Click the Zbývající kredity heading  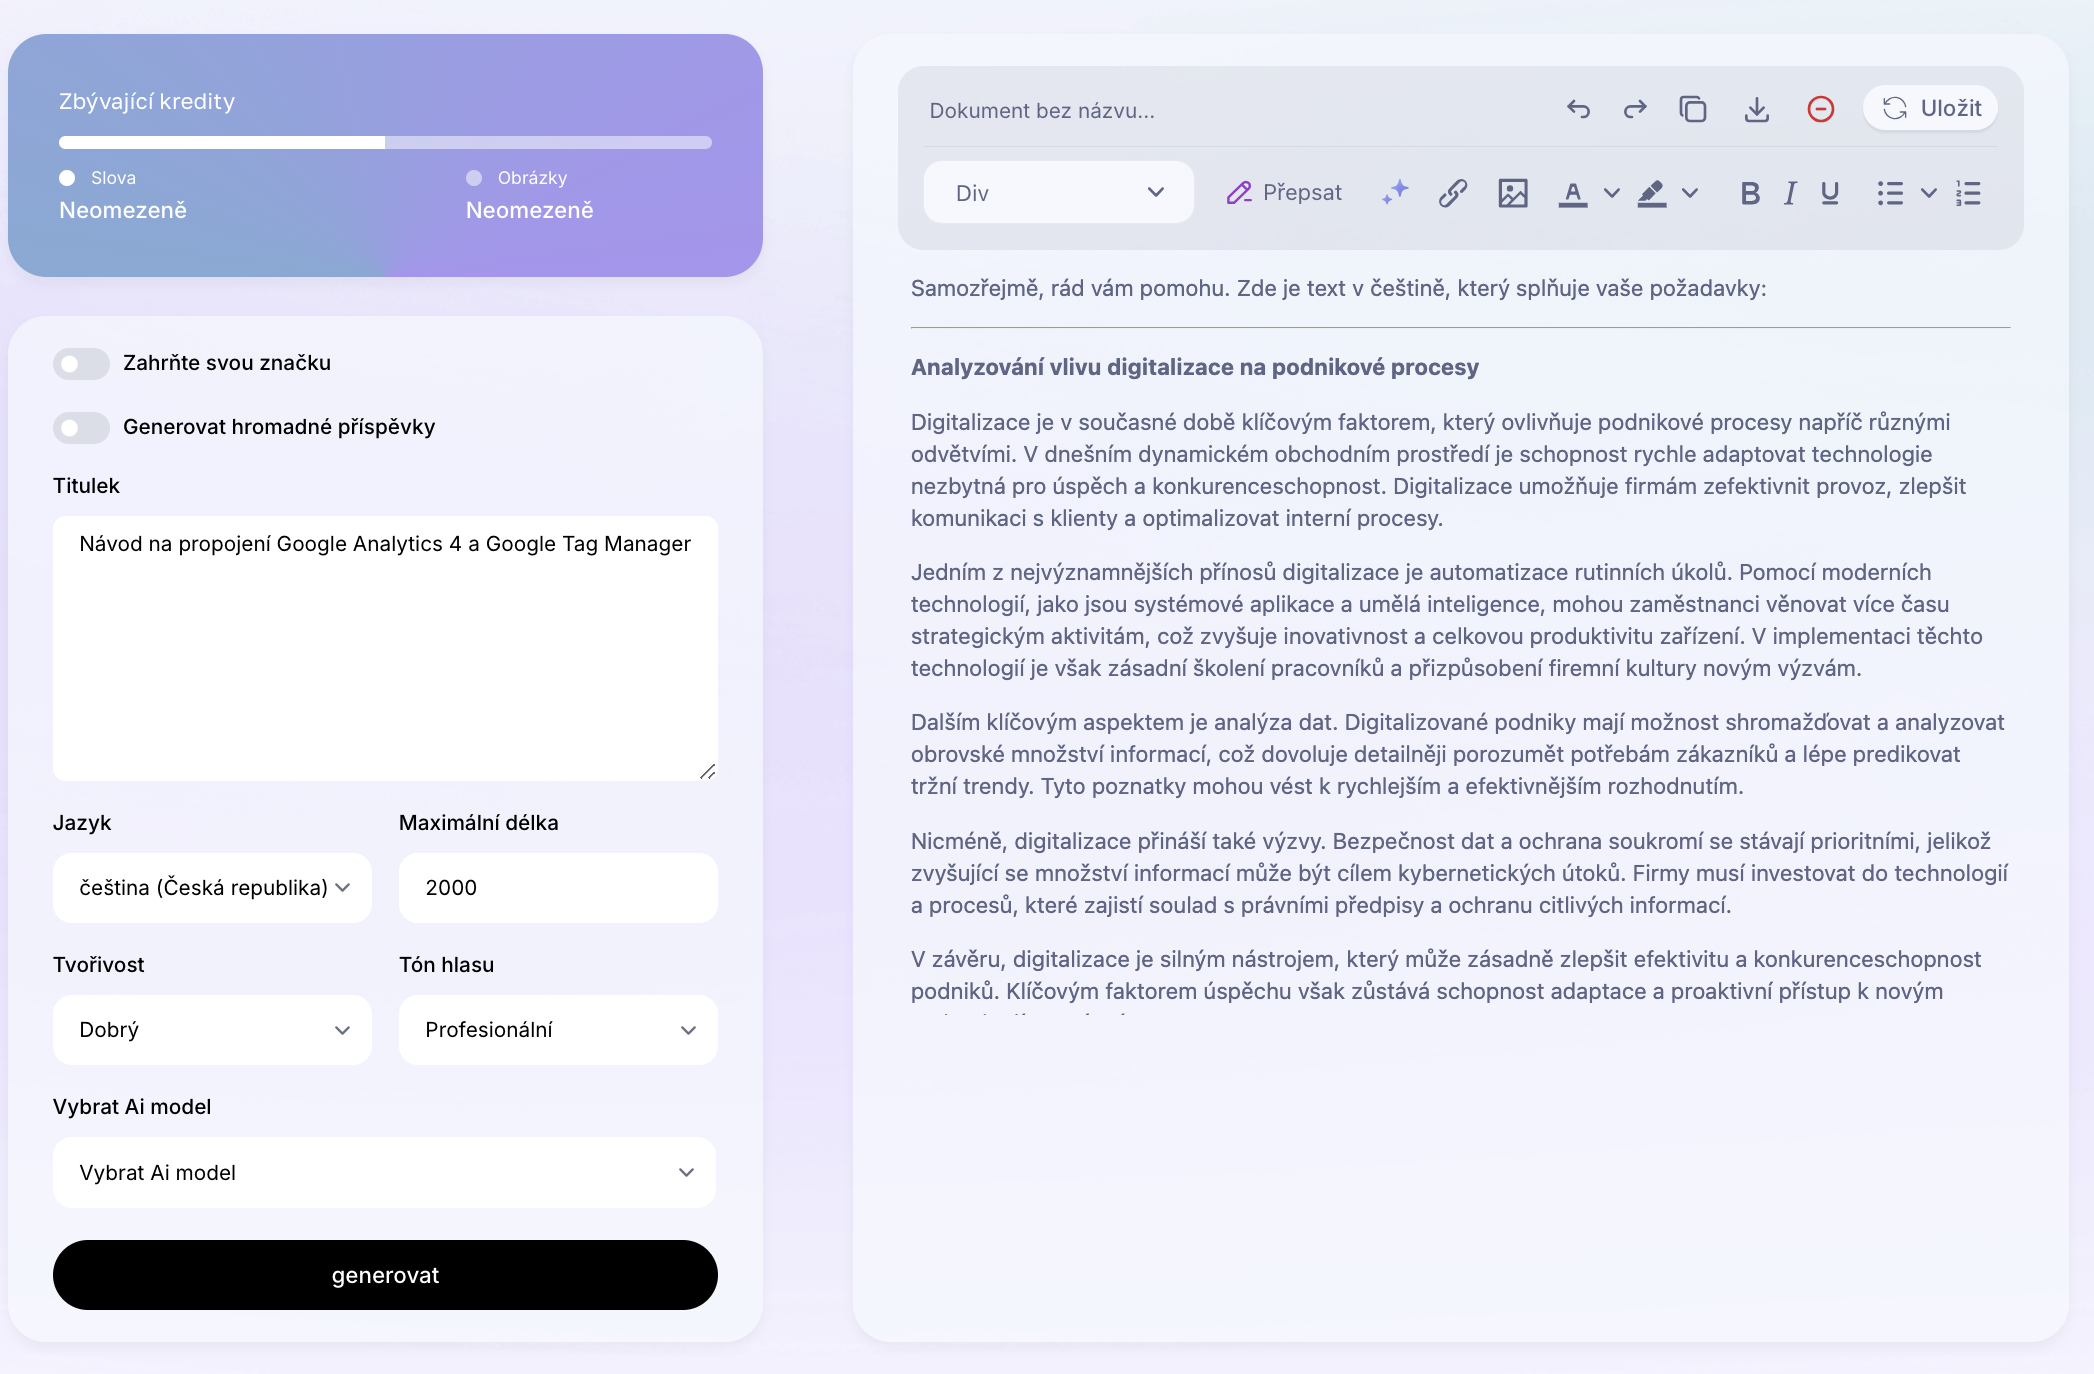(x=147, y=102)
